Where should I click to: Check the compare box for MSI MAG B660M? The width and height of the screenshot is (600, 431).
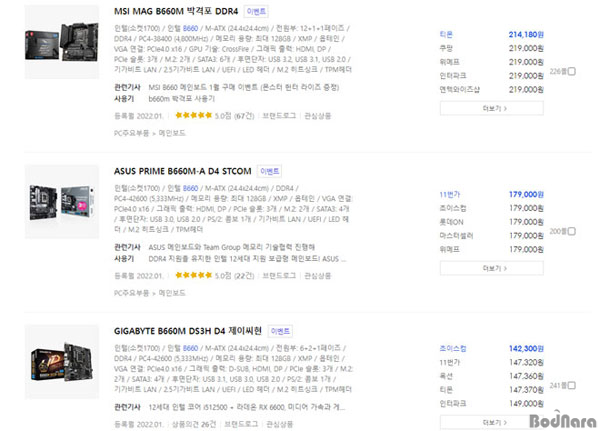[571, 71]
